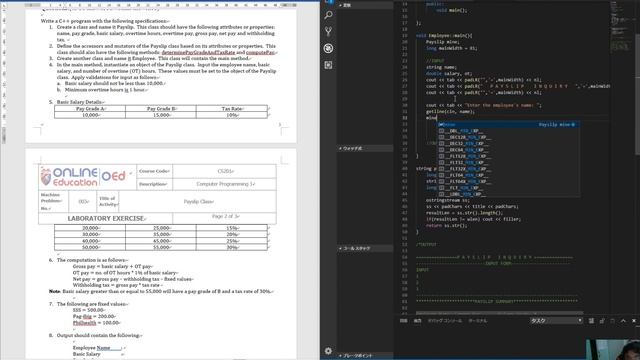Switch to the 出力 (Output) panel tab
The image size is (640, 360).
tap(417, 321)
